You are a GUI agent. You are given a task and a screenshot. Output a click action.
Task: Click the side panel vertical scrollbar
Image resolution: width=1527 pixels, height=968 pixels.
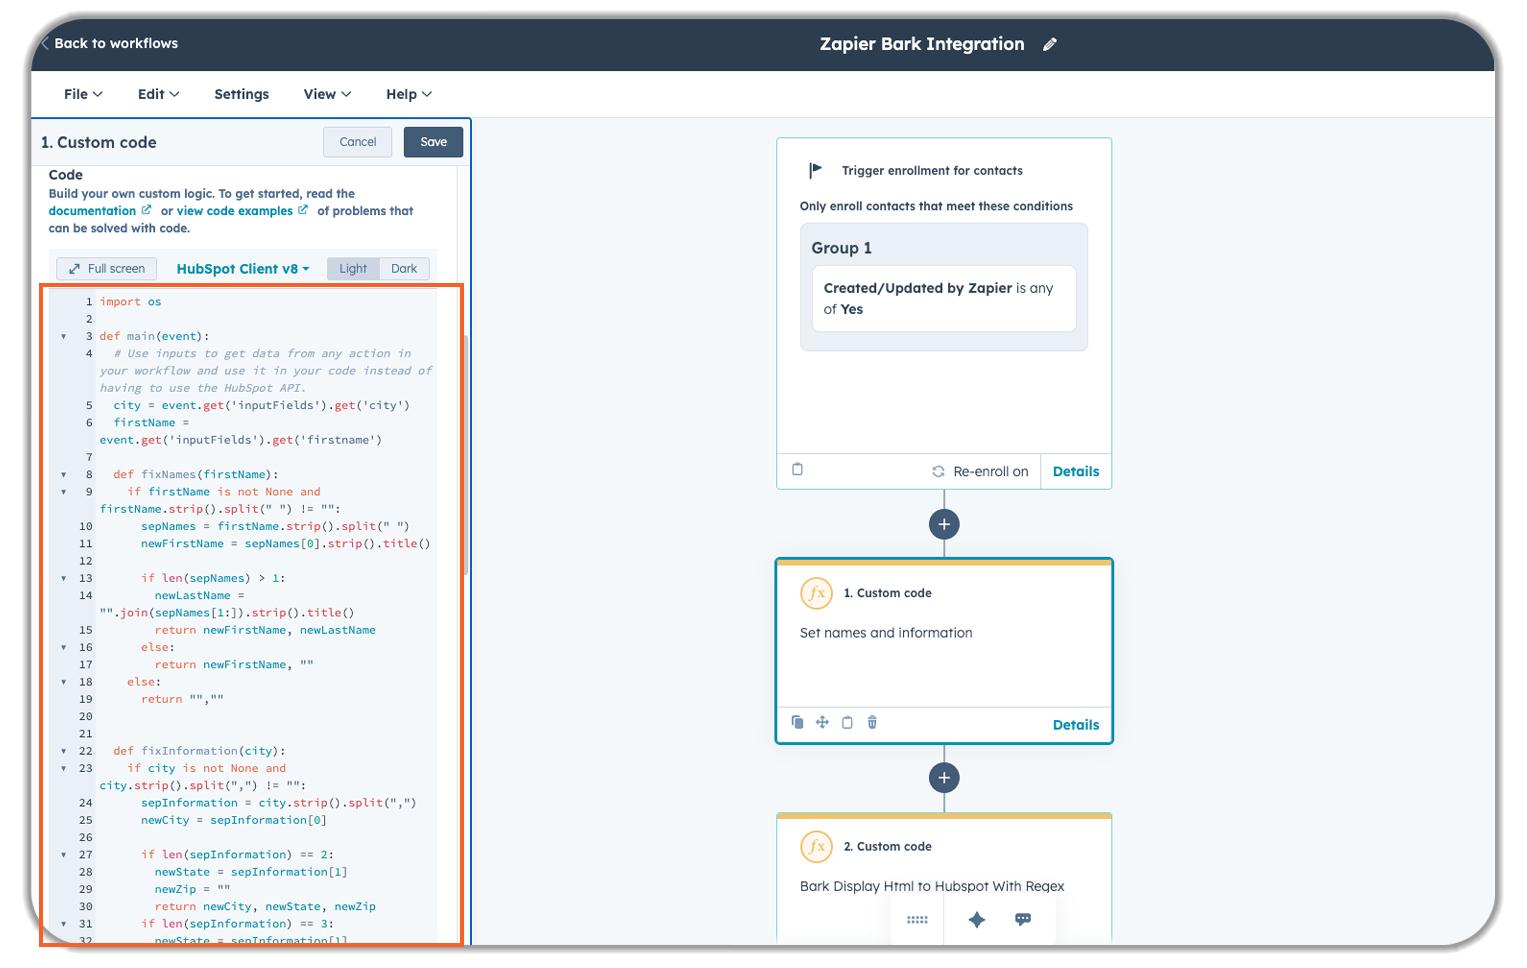click(x=465, y=455)
